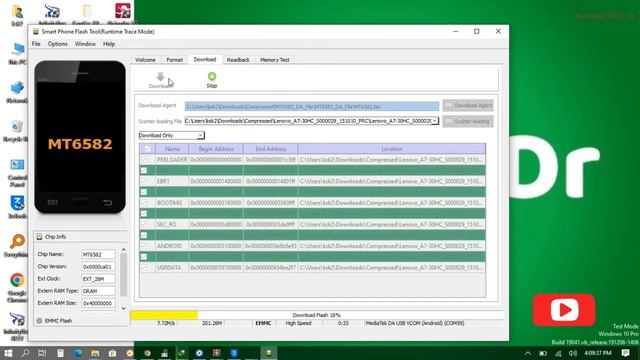Toggle checkbox in green row below EBR1
The image size is (640, 360).
pyautogui.click(x=144, y=192)
